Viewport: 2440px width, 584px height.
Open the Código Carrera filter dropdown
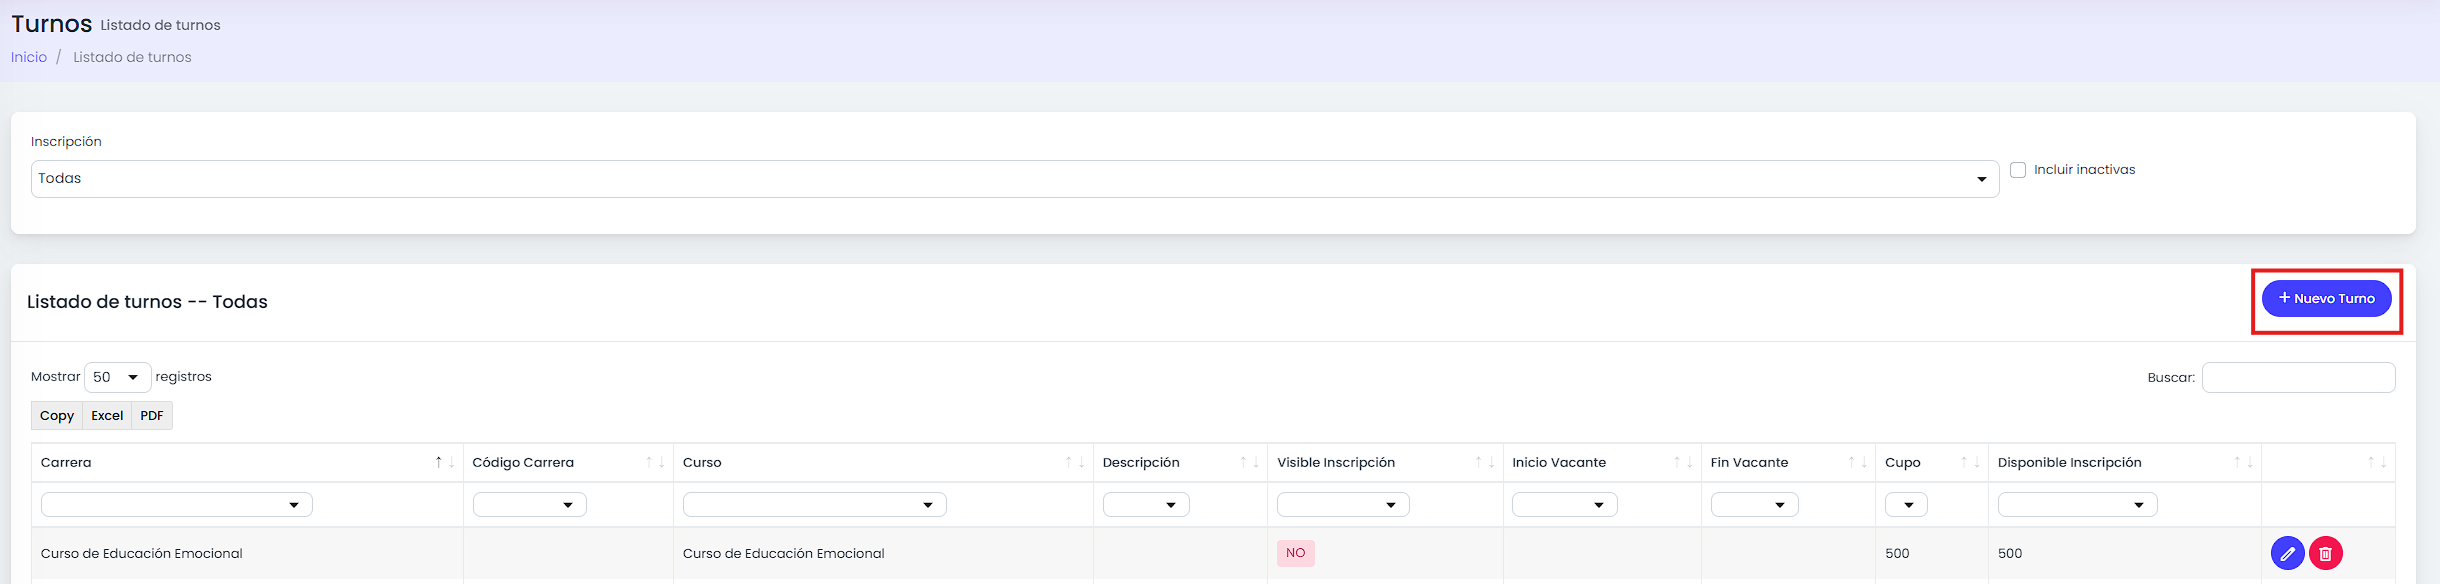tap(530, 505)
